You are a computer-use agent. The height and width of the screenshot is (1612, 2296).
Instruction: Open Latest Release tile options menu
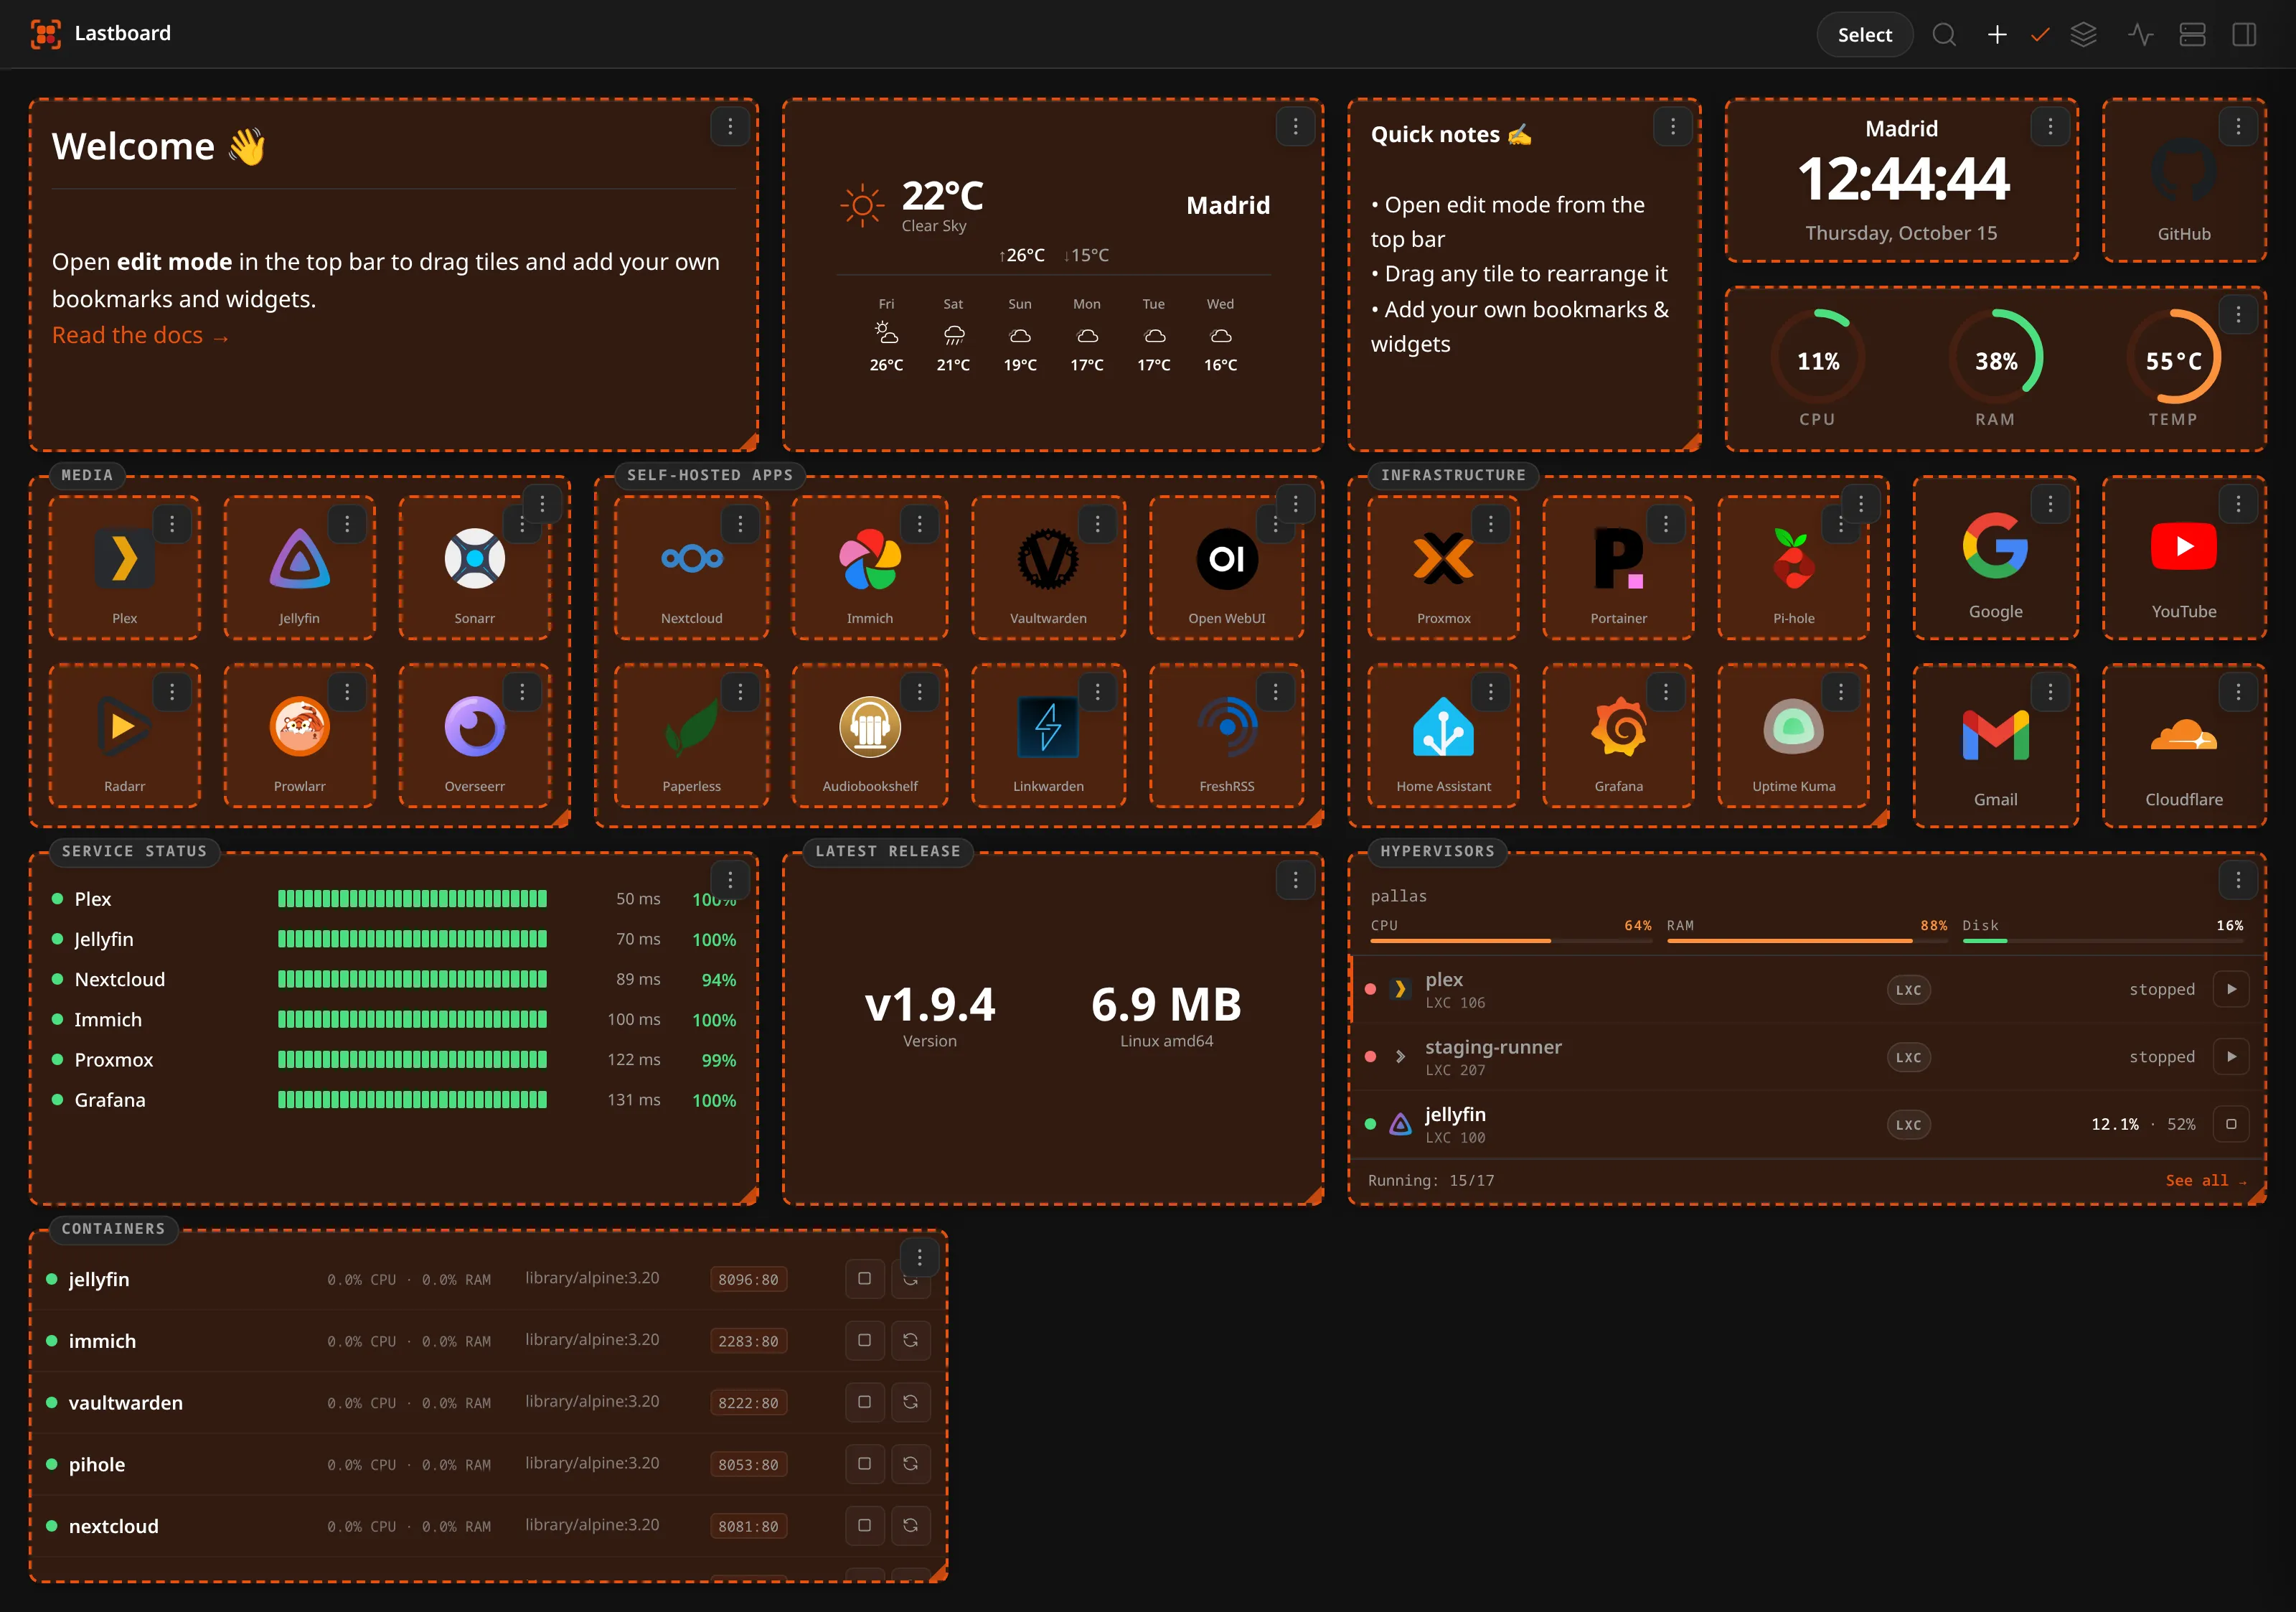click(1295, 880)
